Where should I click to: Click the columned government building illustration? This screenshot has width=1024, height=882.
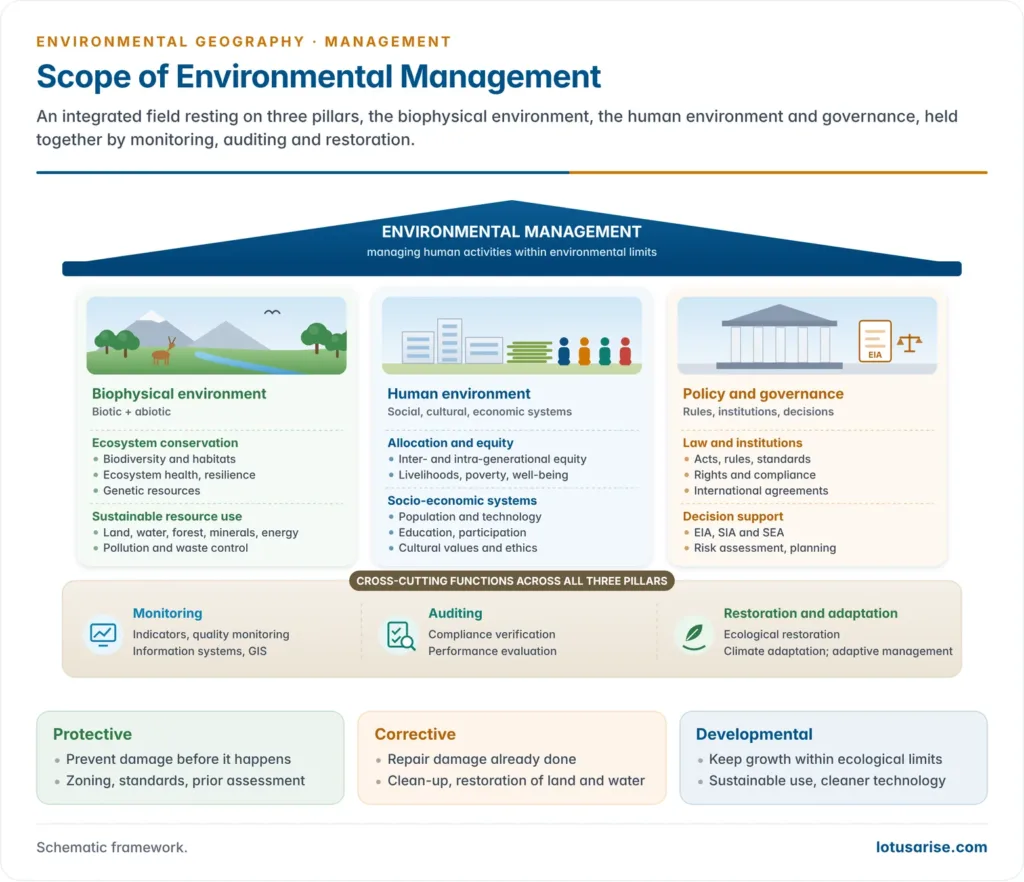click(779, 337)
